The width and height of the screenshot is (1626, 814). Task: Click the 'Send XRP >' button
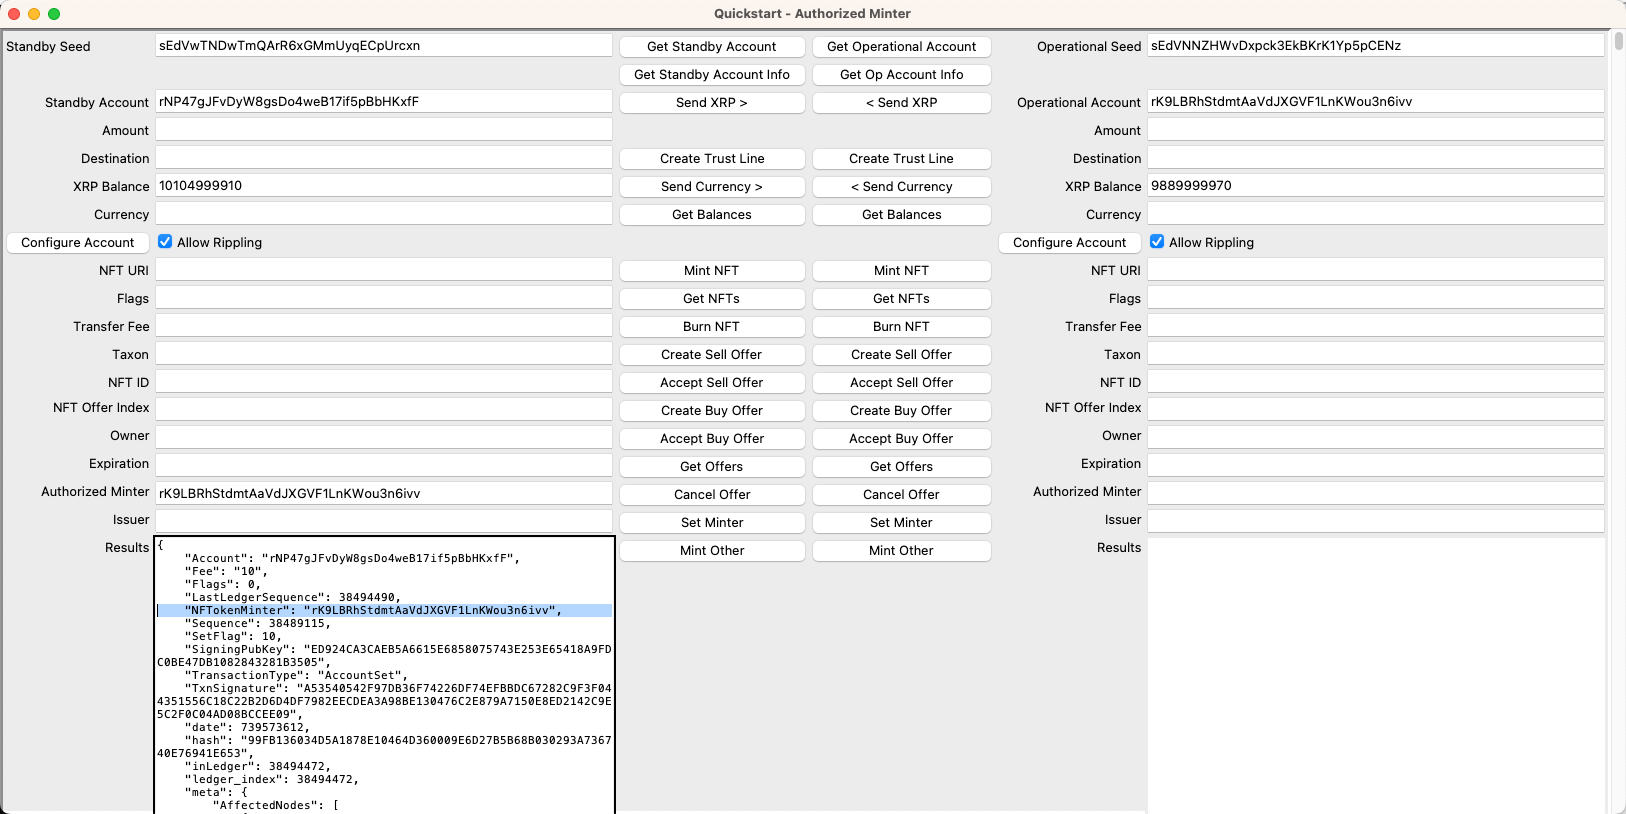(x=711, y=103)
